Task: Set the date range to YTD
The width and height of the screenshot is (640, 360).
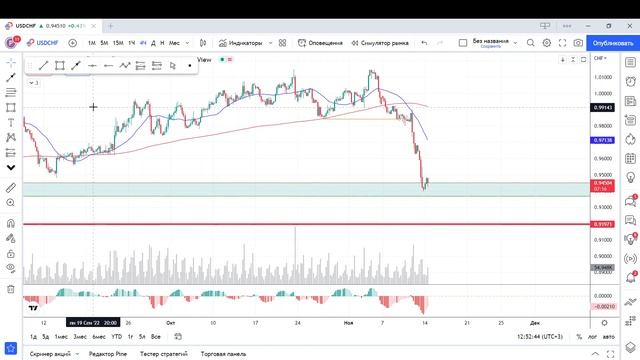Action: pyautogui.click(x=117, y=337)
